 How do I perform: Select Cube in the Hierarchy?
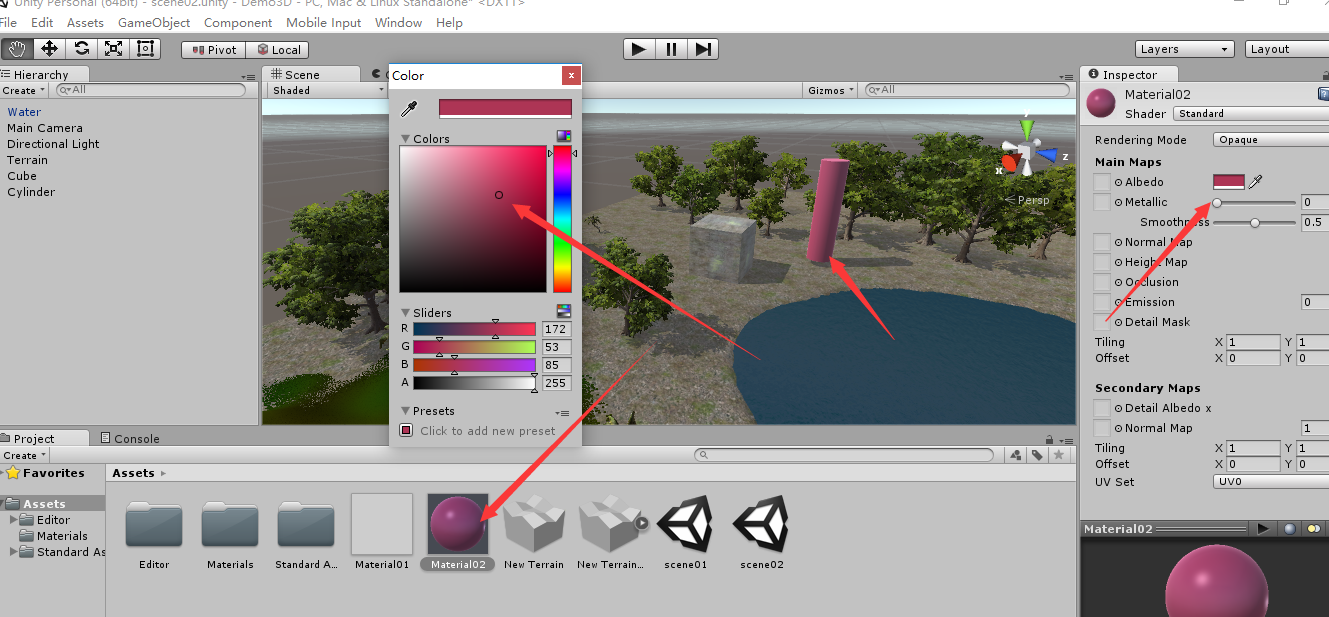coord(22,176)
